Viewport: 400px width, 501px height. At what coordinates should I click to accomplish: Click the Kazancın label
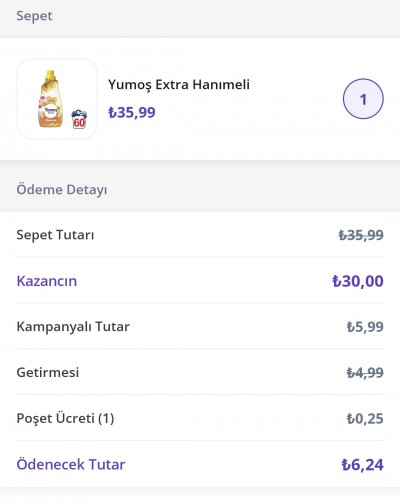(x=47, y=281)
